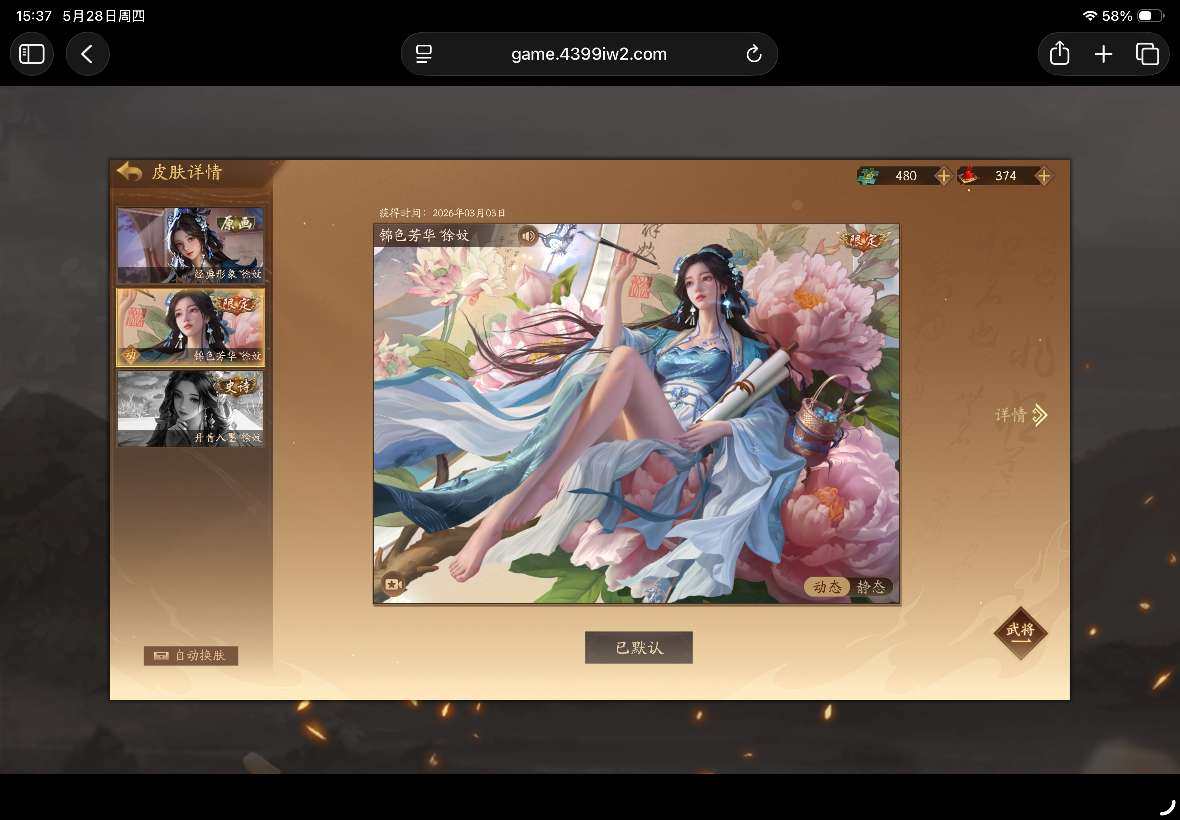This screenshot has height=820, width=1180.
Task: Add more of the 374 red currency
Action: [x=1043, y=176]
